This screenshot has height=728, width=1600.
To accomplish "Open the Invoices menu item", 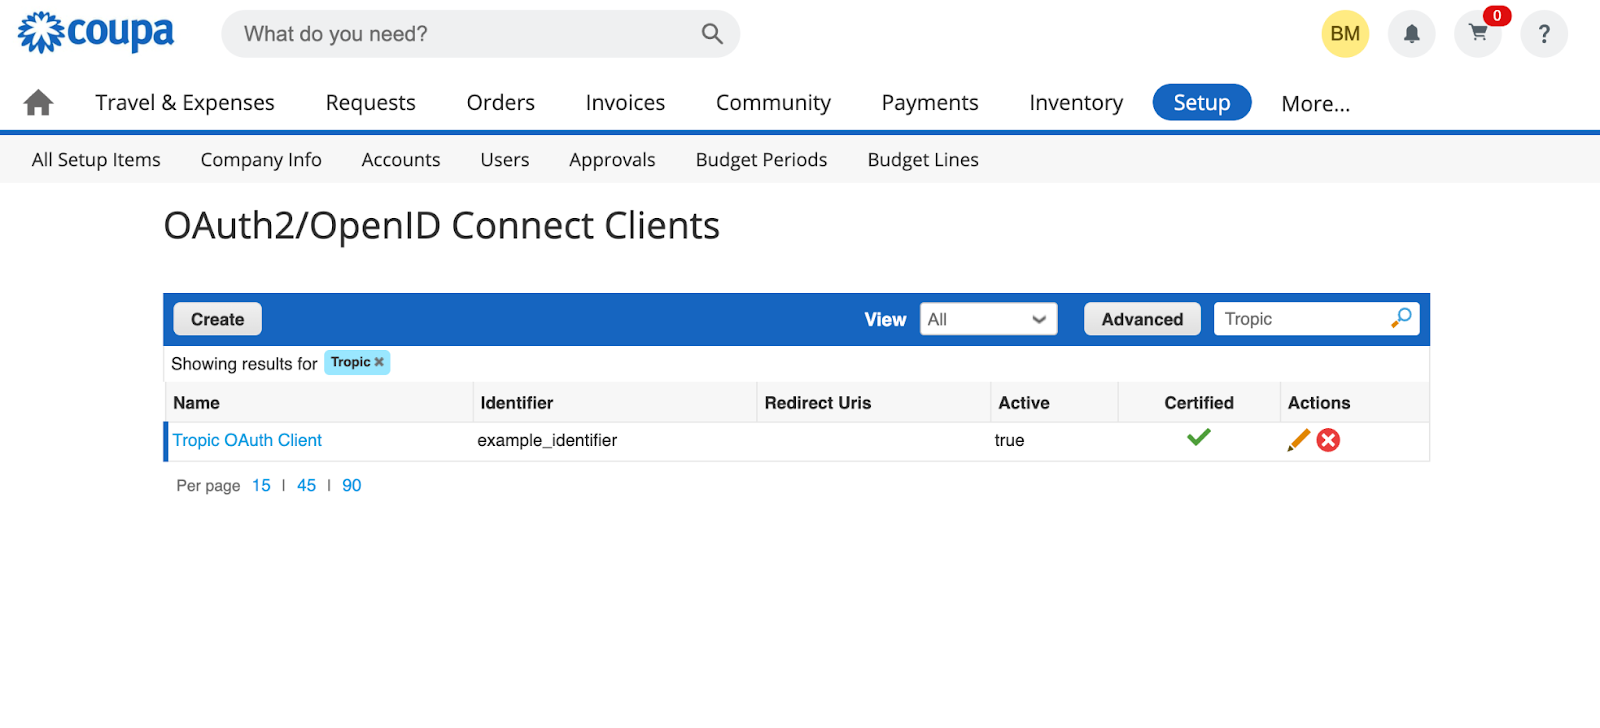I will click(x=625, y=103).
